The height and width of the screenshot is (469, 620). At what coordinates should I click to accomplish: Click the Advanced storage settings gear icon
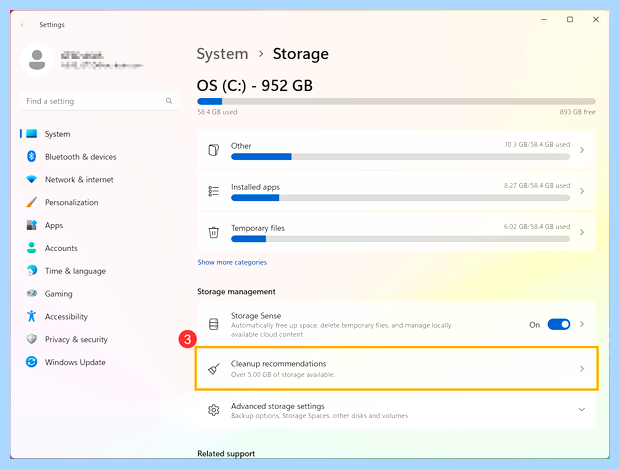click(x=214, y=410)
